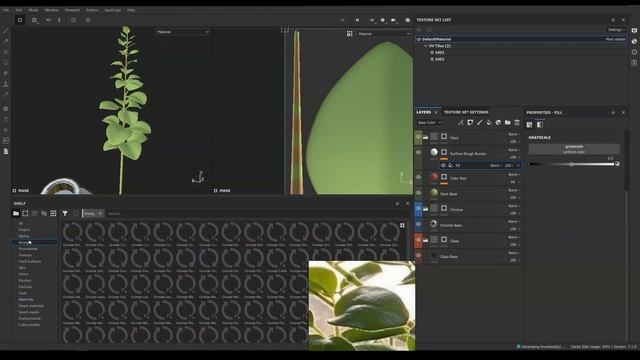640x360 pixels.
Task: Add a paint layer via brush icon
Action: pos(480,122)
